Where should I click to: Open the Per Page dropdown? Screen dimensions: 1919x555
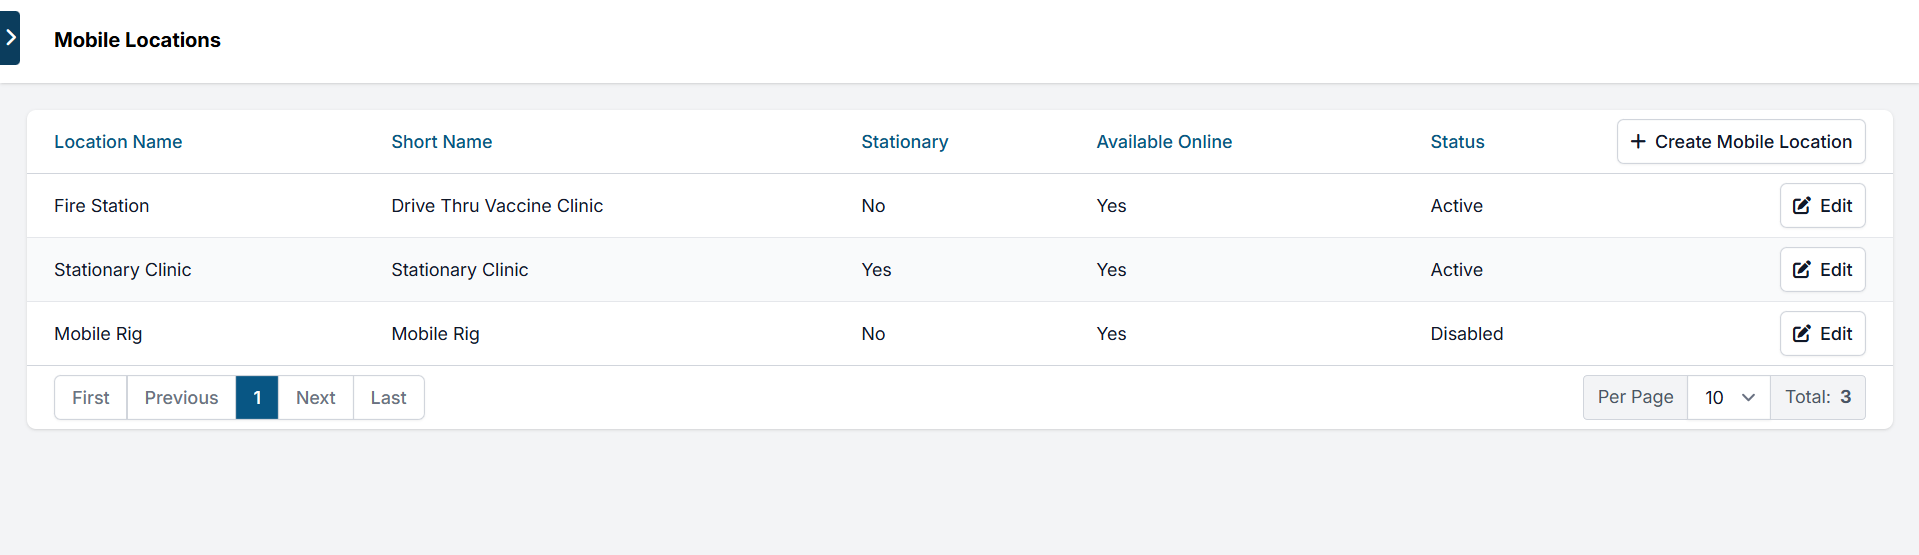[x=1728, y=398]
